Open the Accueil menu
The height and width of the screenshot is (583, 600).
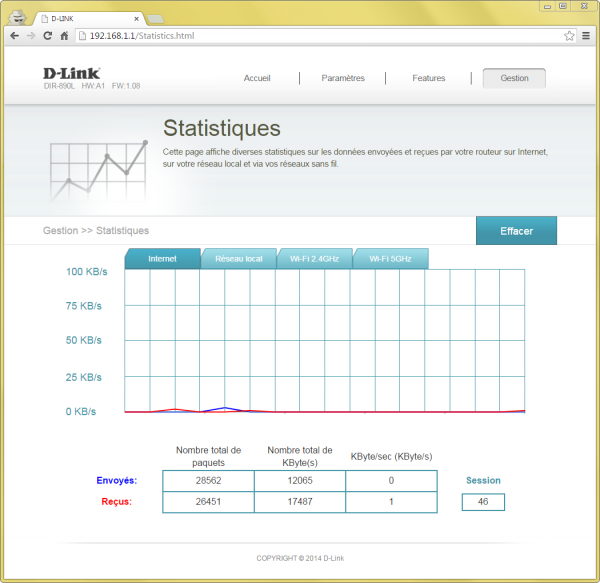pos(257,78)
